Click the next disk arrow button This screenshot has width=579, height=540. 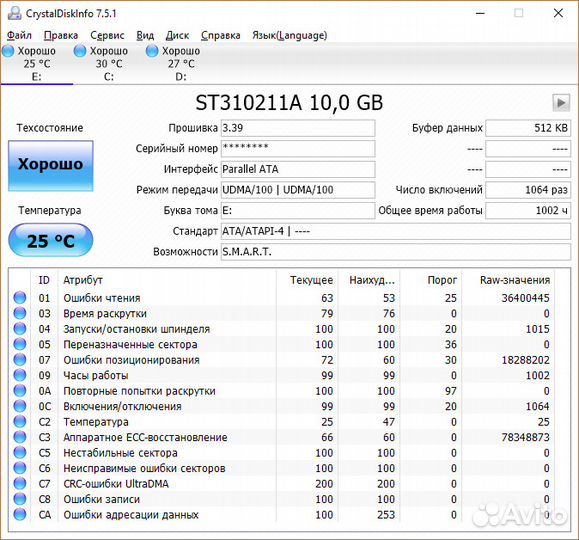tap(561, 103)
